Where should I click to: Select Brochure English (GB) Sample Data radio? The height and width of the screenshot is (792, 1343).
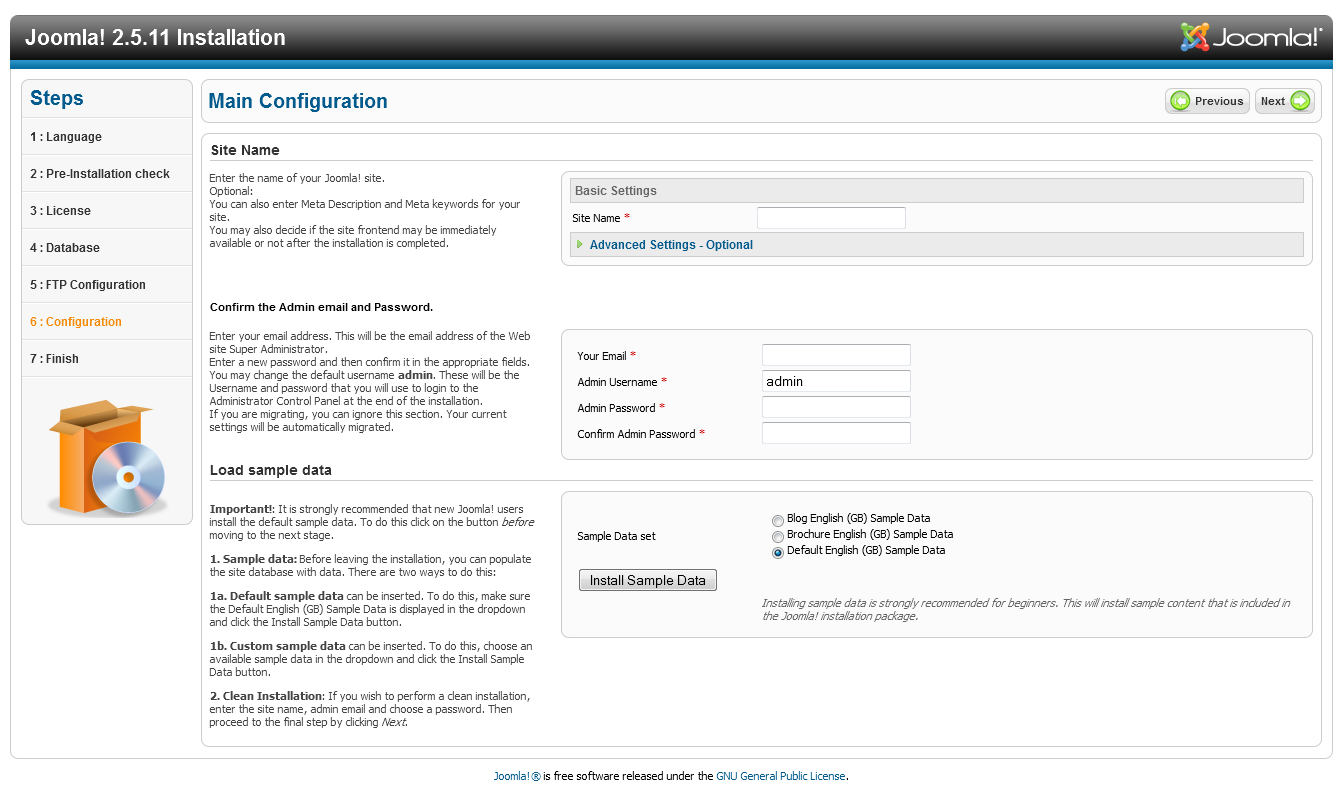click(778, 536)
